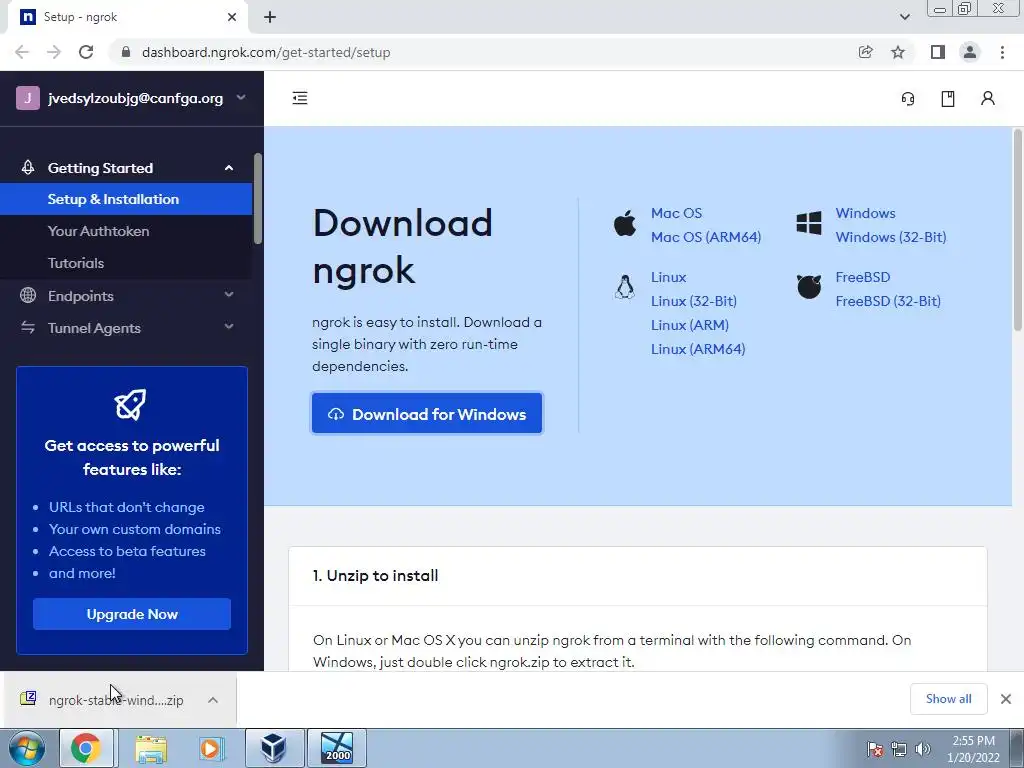This screenshot has height=768, width=1024.
Task: Click the Linux (ARM64) link
Action: tap(698, 349)
